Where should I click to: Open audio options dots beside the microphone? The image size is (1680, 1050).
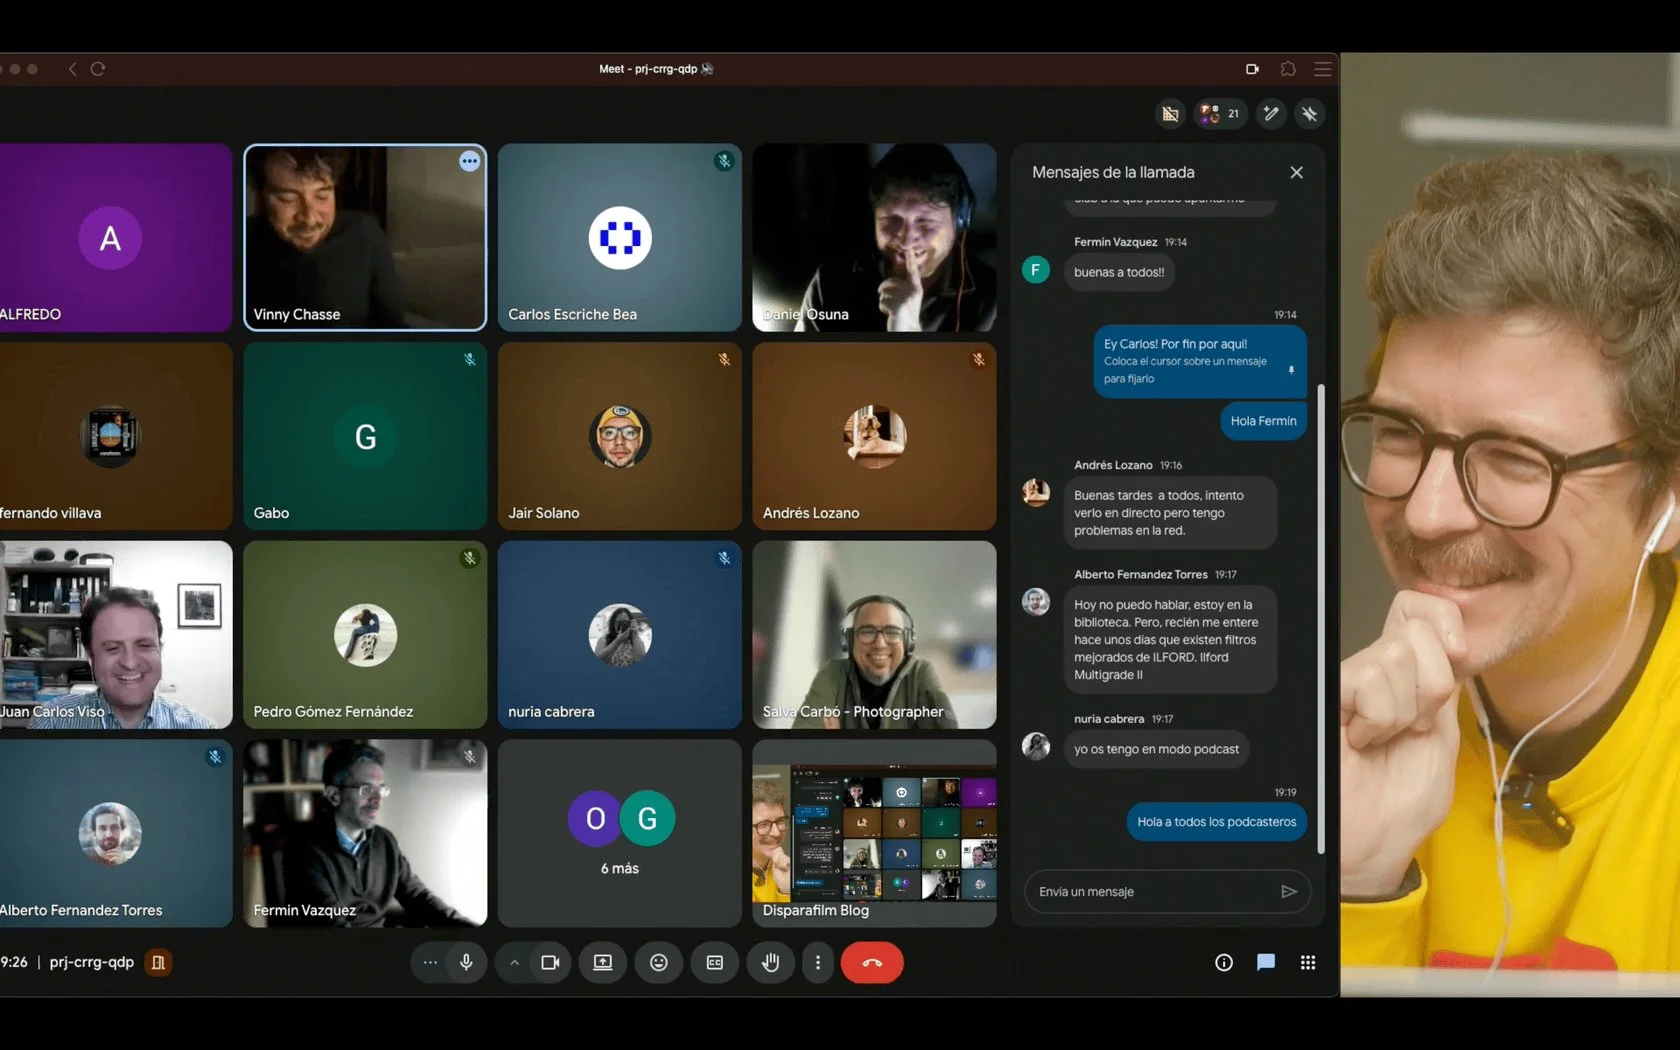click(430, 962)
